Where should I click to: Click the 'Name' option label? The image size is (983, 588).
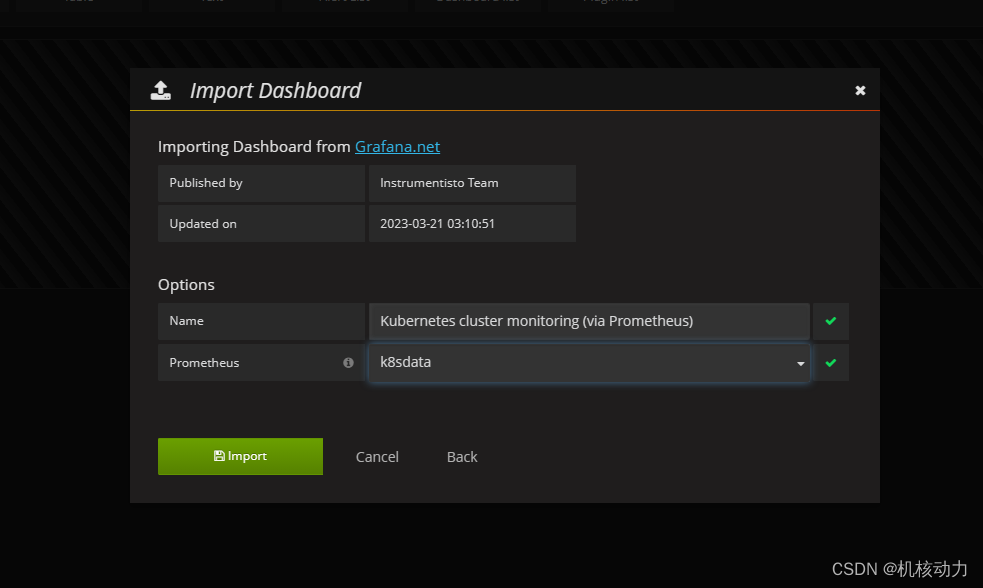pos(186,321)
